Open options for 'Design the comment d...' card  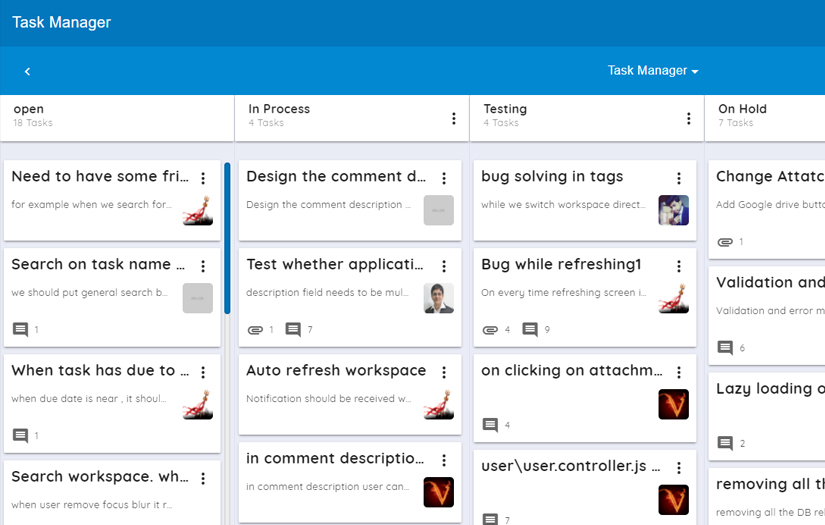(444, 178)
